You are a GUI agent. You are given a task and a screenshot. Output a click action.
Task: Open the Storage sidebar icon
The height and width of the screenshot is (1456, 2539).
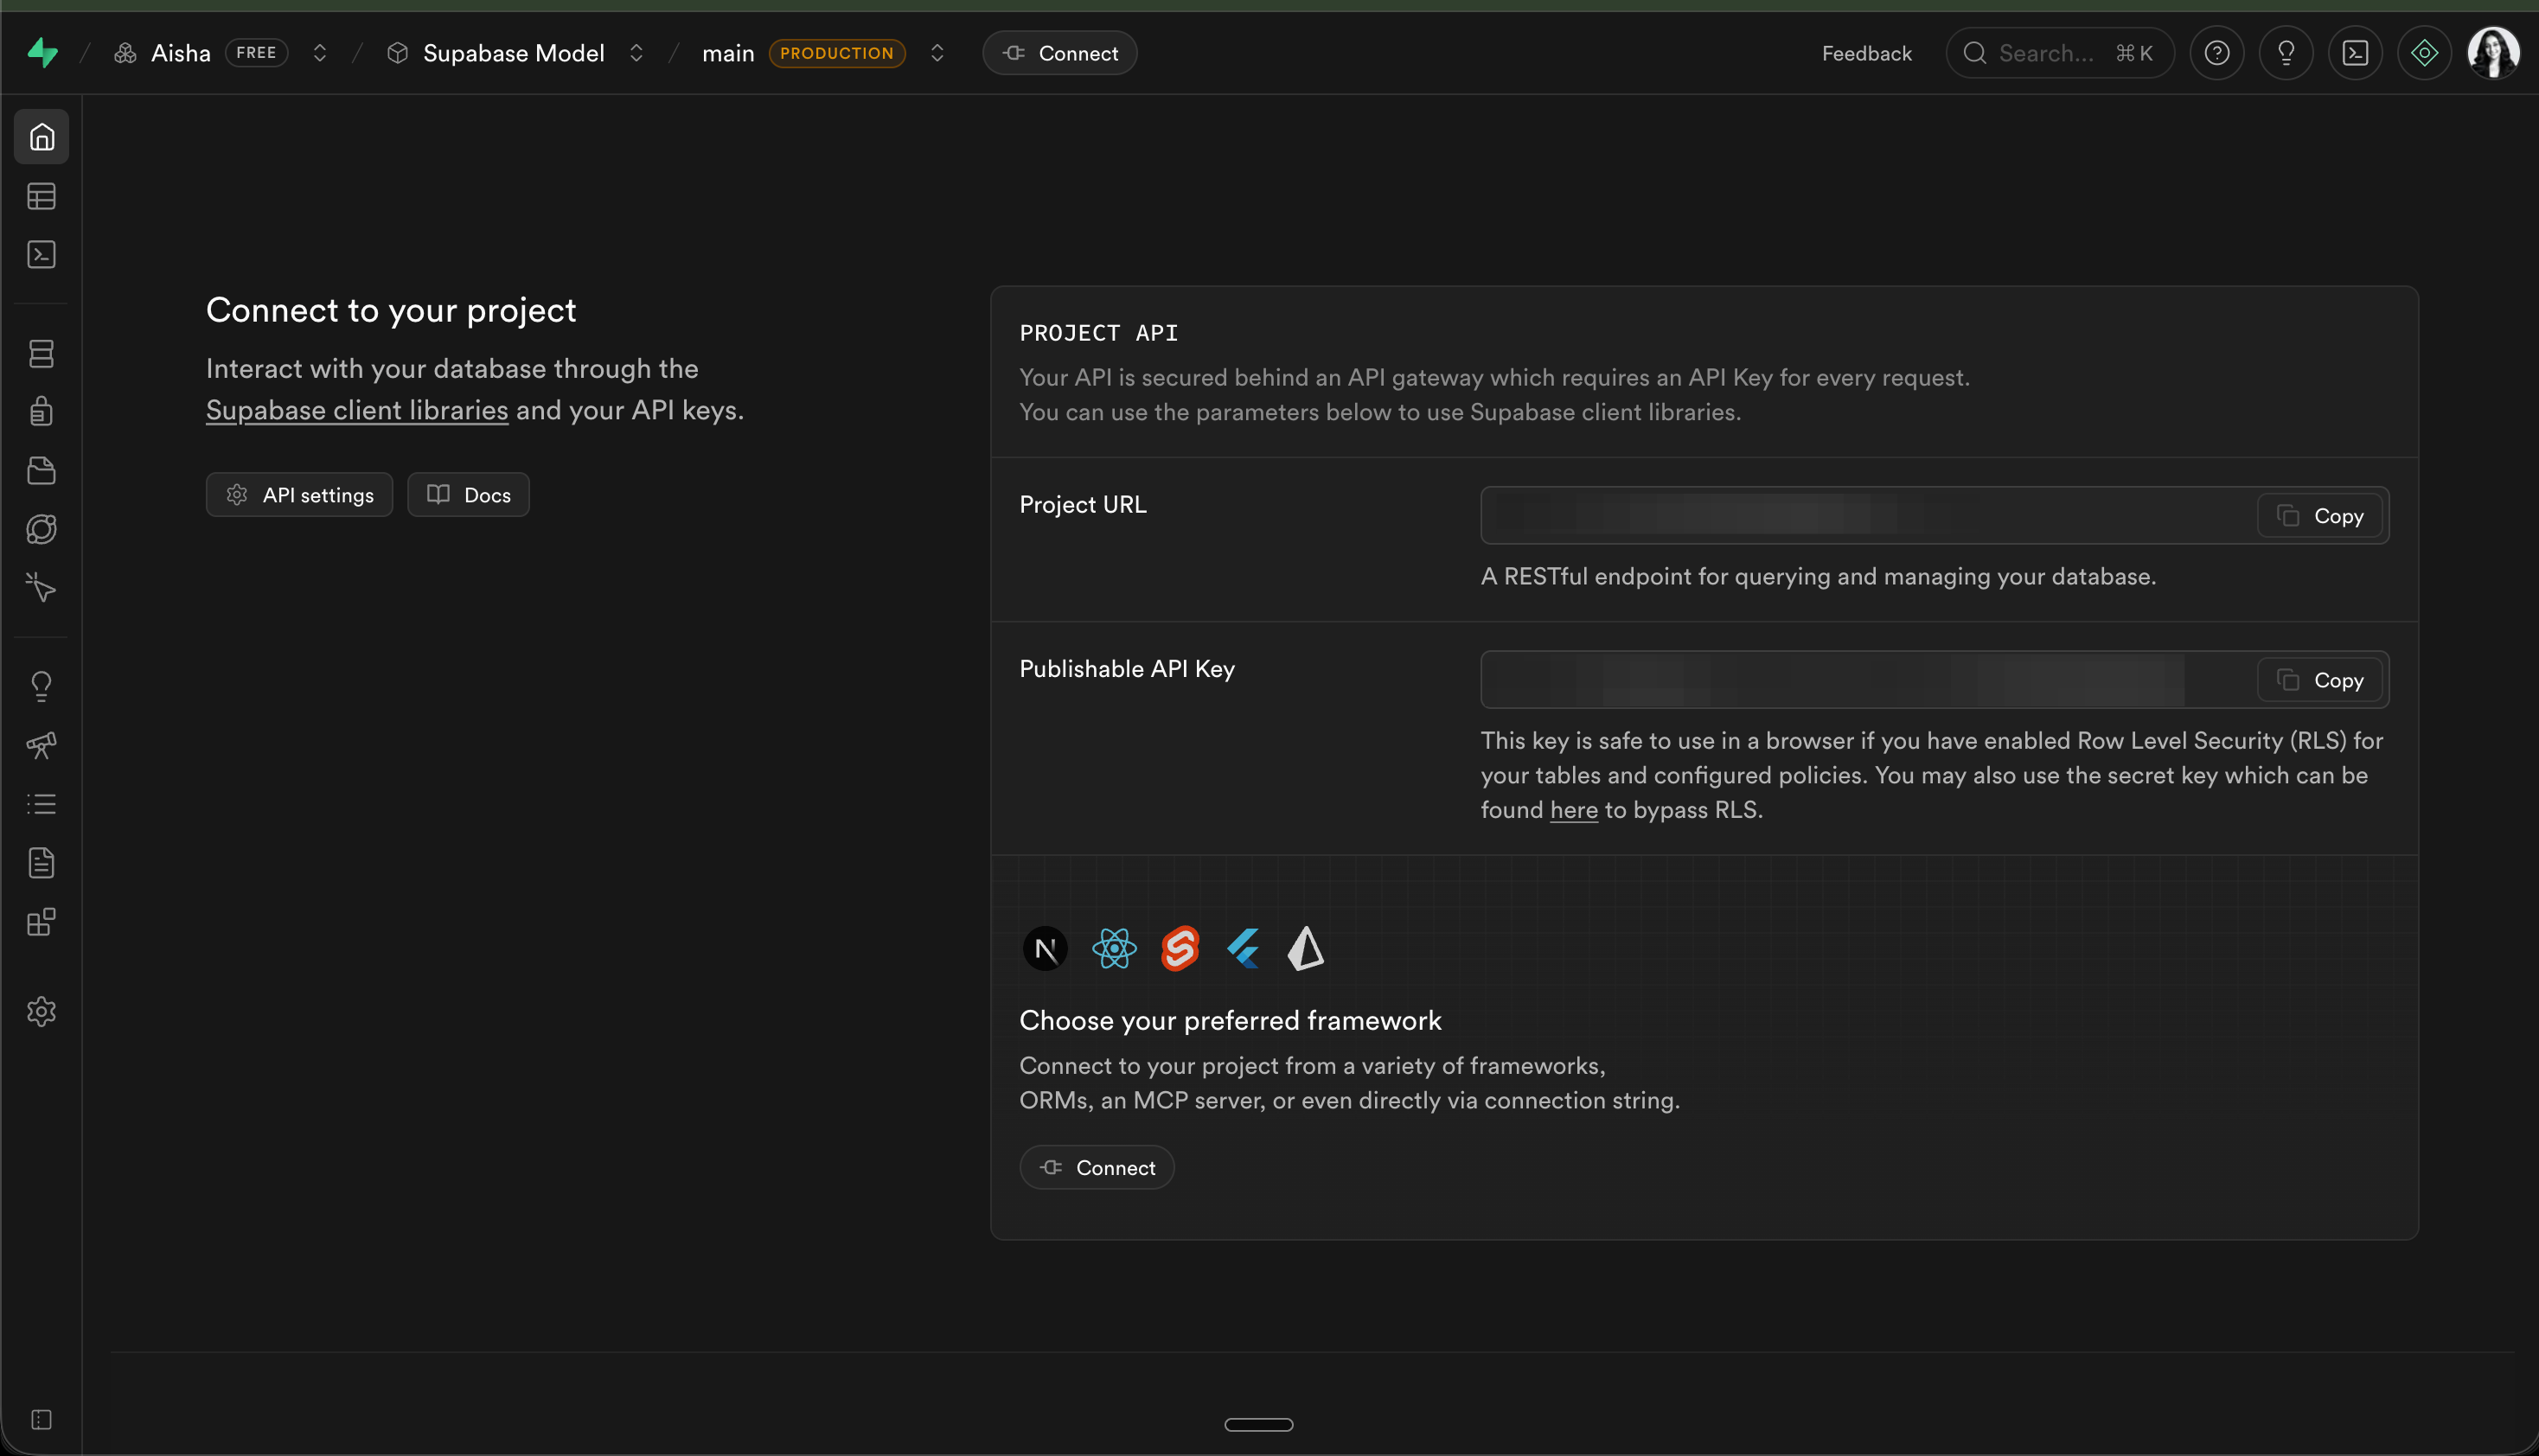pyautogui.click(x=41, y=470)
